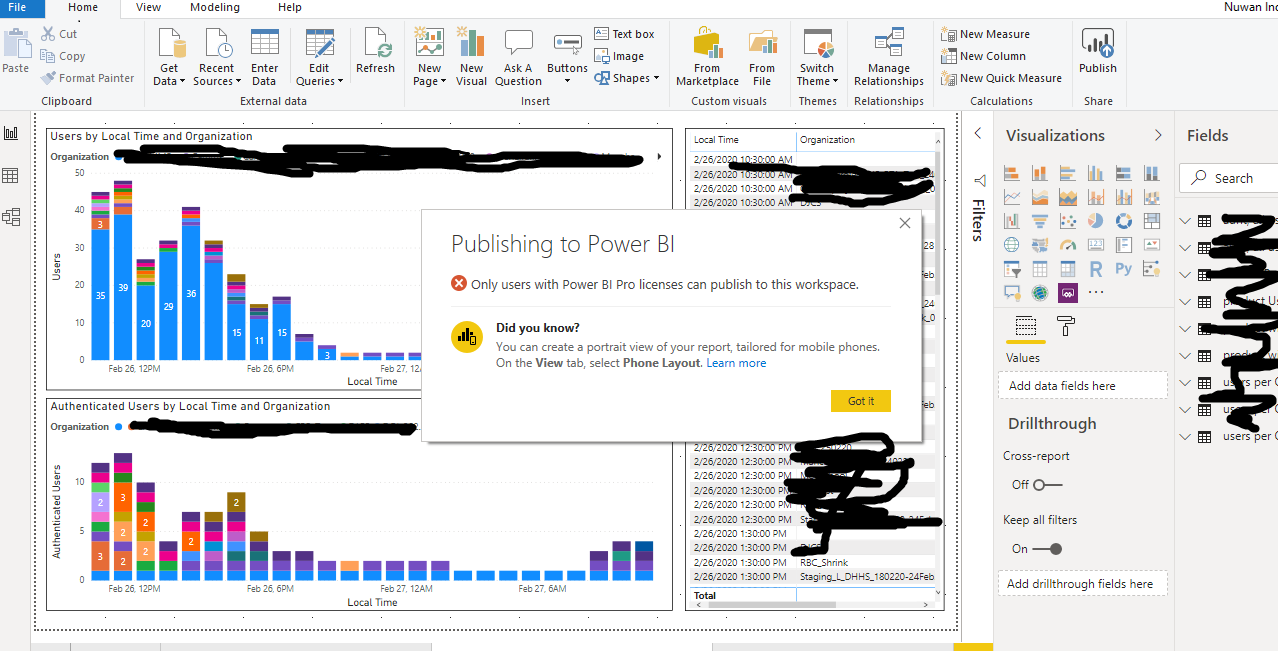
Task: Open more visuals ellipsis
Action: pos(1095,293)
